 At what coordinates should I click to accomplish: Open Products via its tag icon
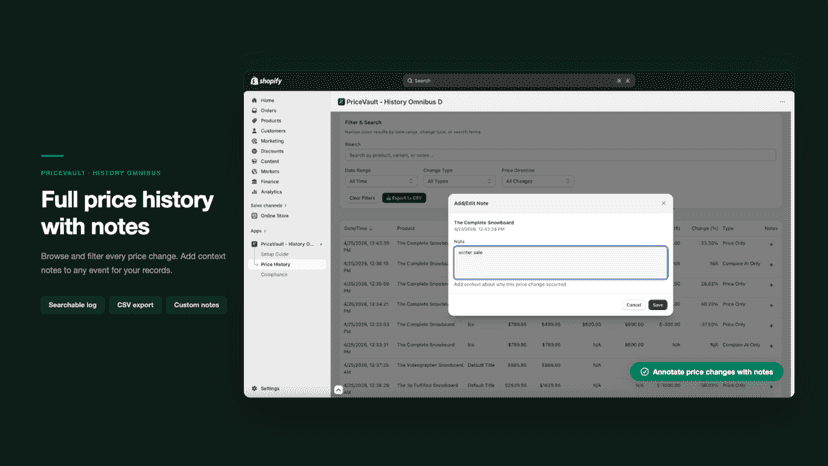pos(255,120)
